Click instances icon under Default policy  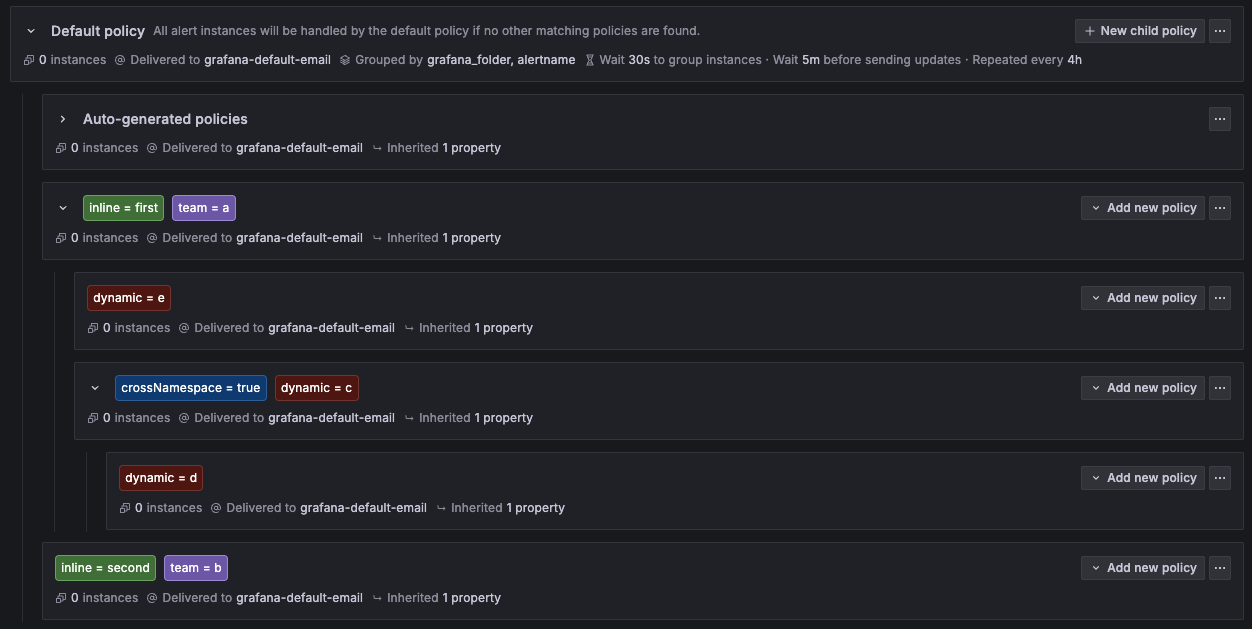(29, 60)
